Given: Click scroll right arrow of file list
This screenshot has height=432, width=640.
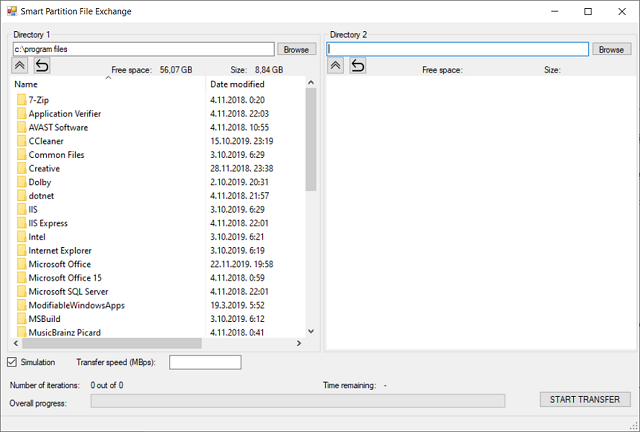Looking at the screenshot, I should pos(299,343).
